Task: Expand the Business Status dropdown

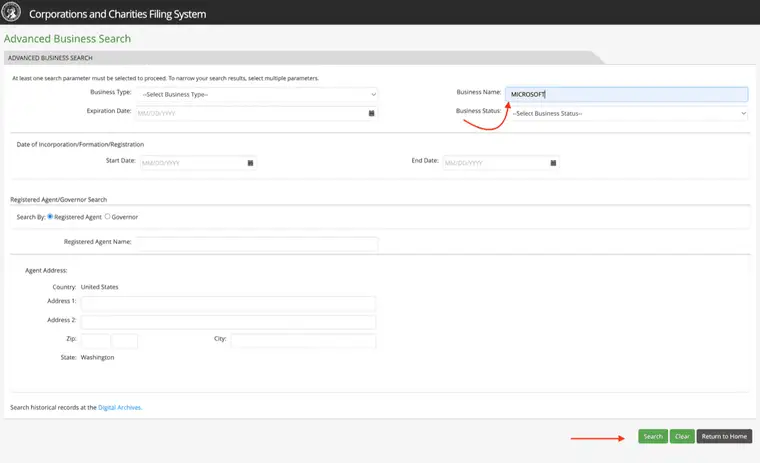Action: coord(627,113)
